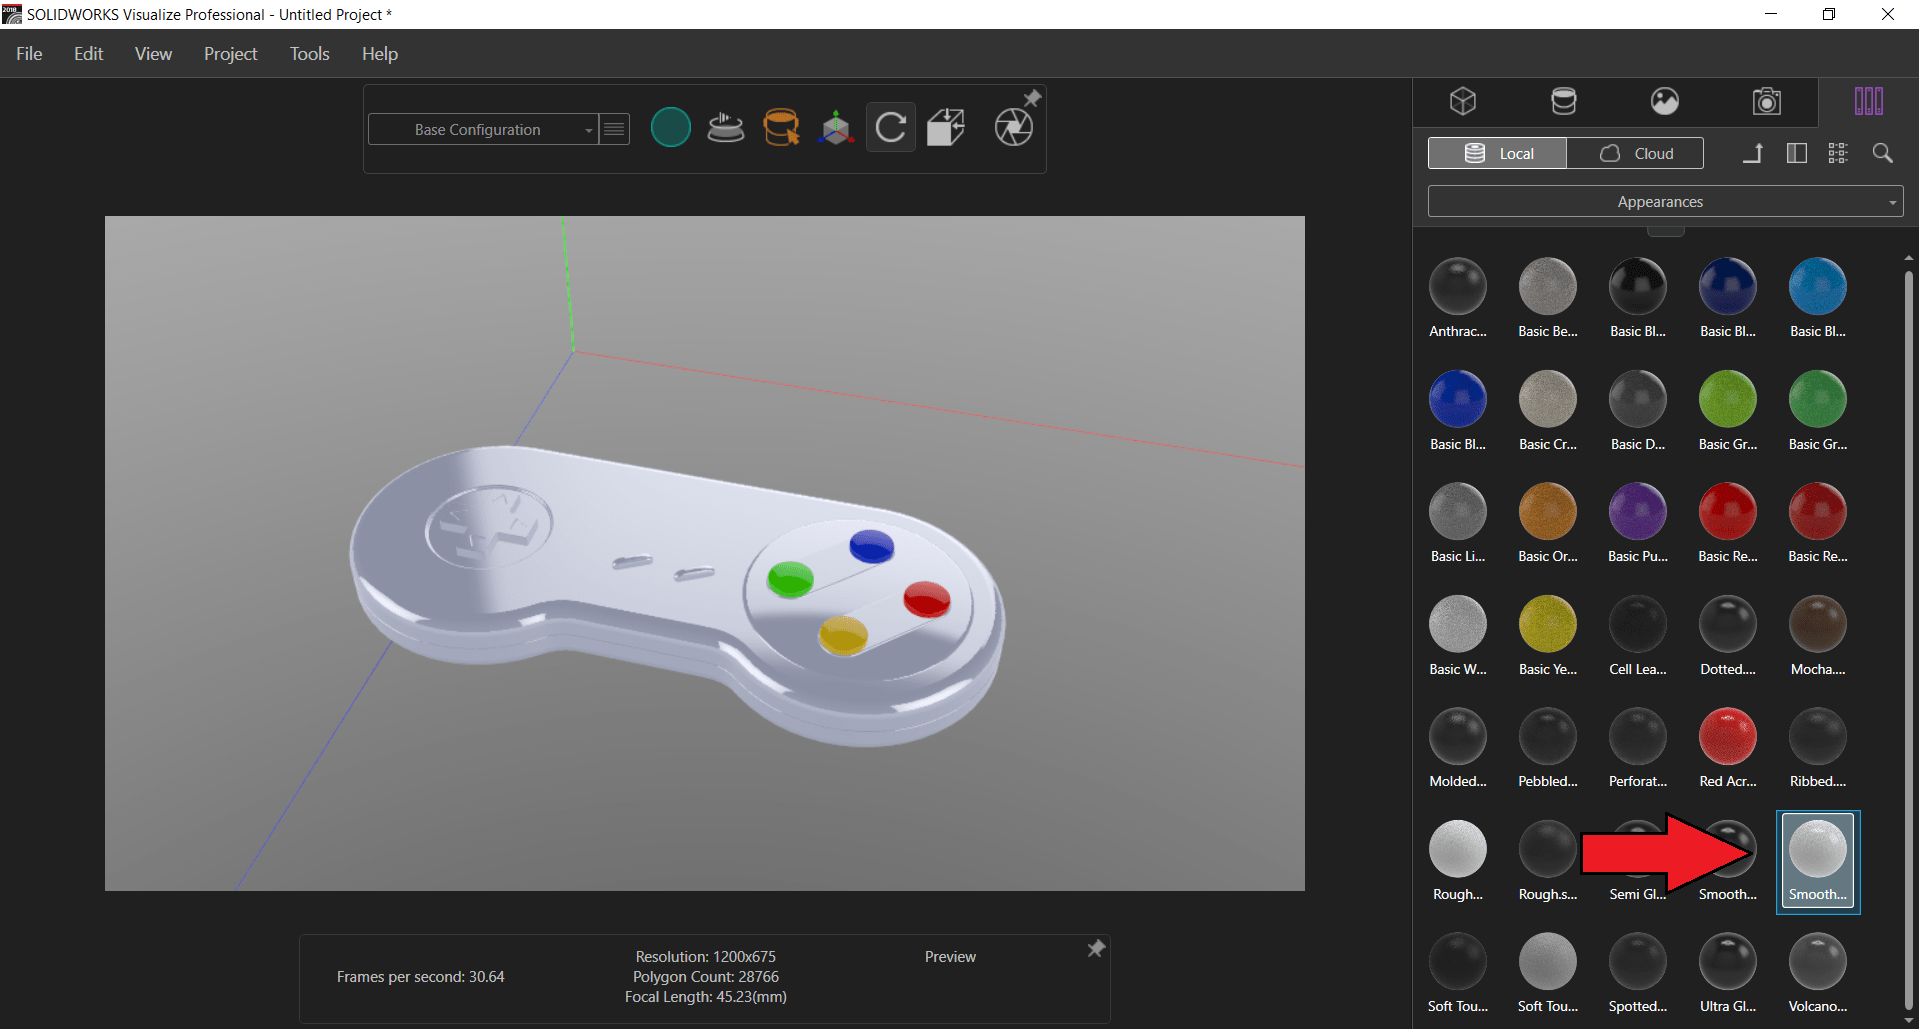Screen dimensions: 1919x1029
Task: Open the Project menu
Action: (x=230, y=54)
